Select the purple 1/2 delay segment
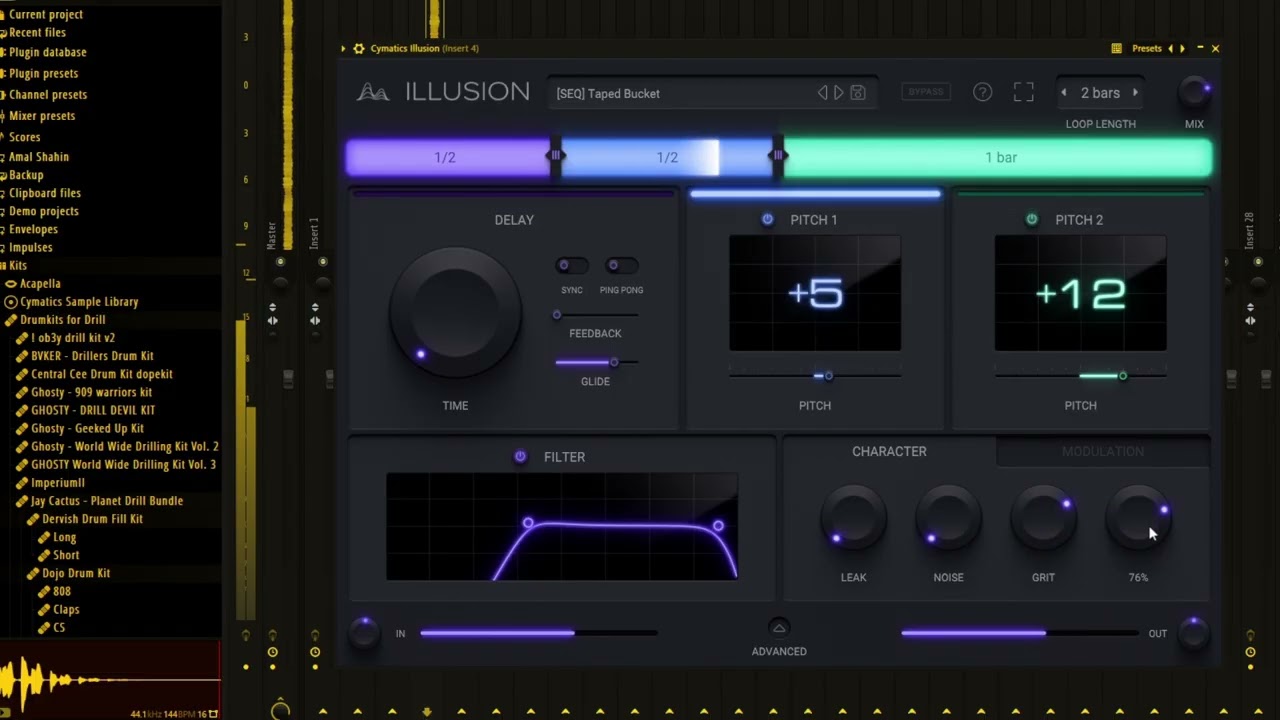Image resolution: width=1280 pixels, height=720 pixels. coord(447,157)
